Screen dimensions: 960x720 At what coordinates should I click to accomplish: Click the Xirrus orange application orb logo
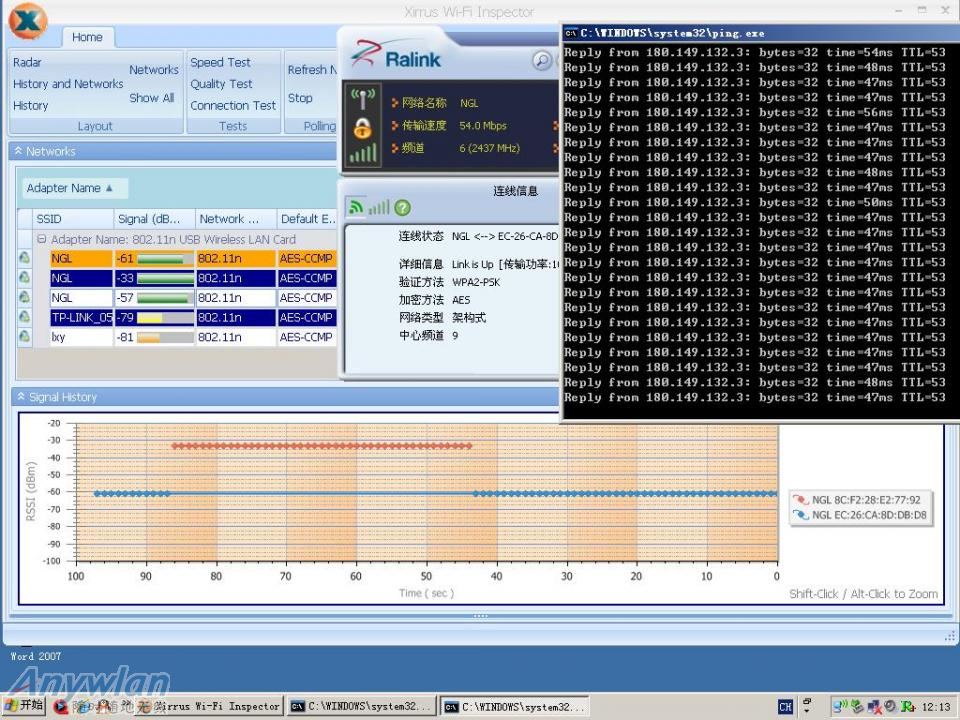coord(28,20)
